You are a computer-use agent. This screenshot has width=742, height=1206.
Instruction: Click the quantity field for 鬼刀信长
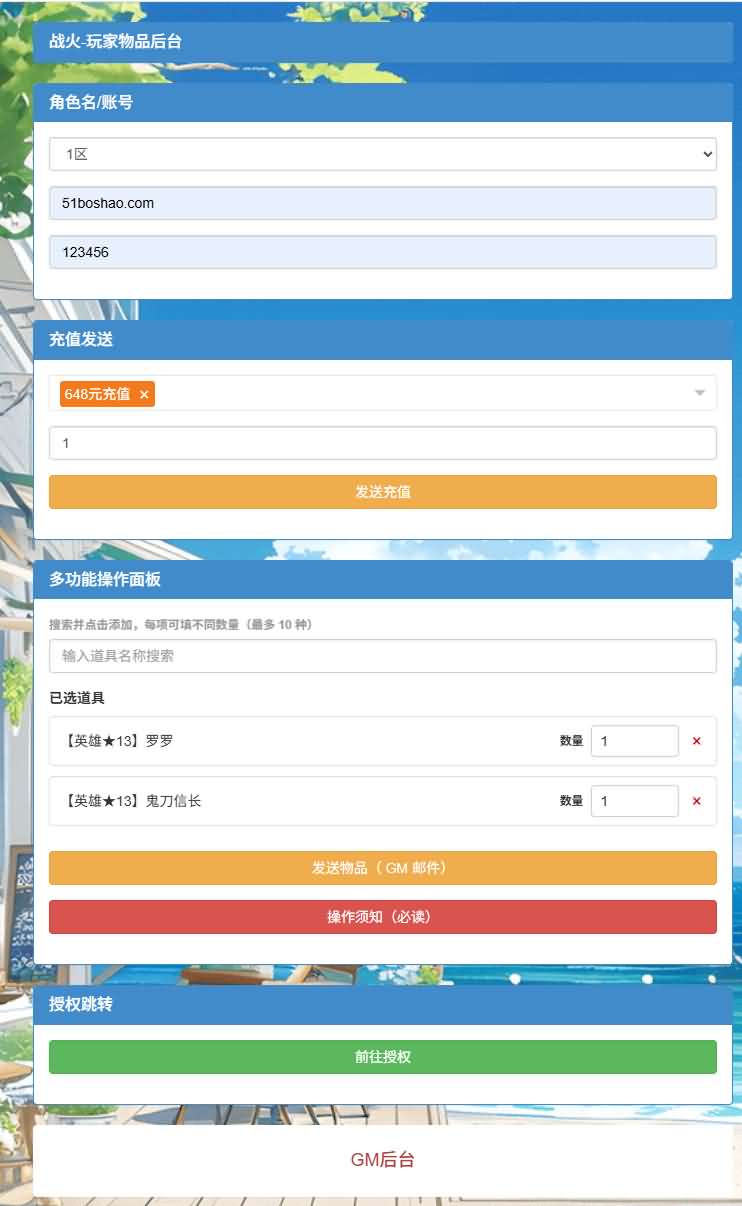(635, 801)
